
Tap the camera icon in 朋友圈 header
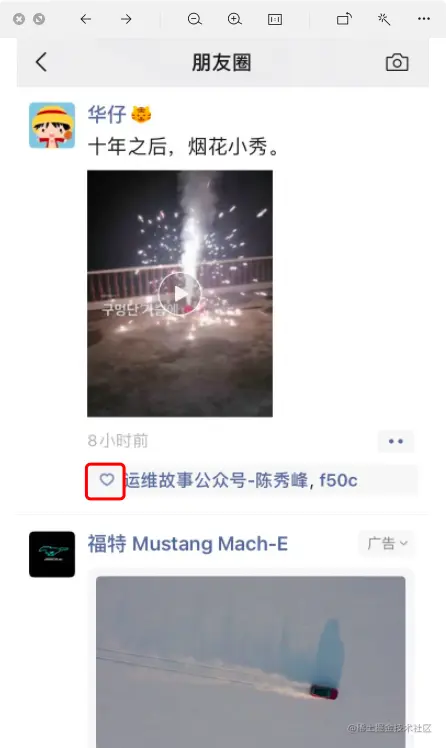pos(397,62)
